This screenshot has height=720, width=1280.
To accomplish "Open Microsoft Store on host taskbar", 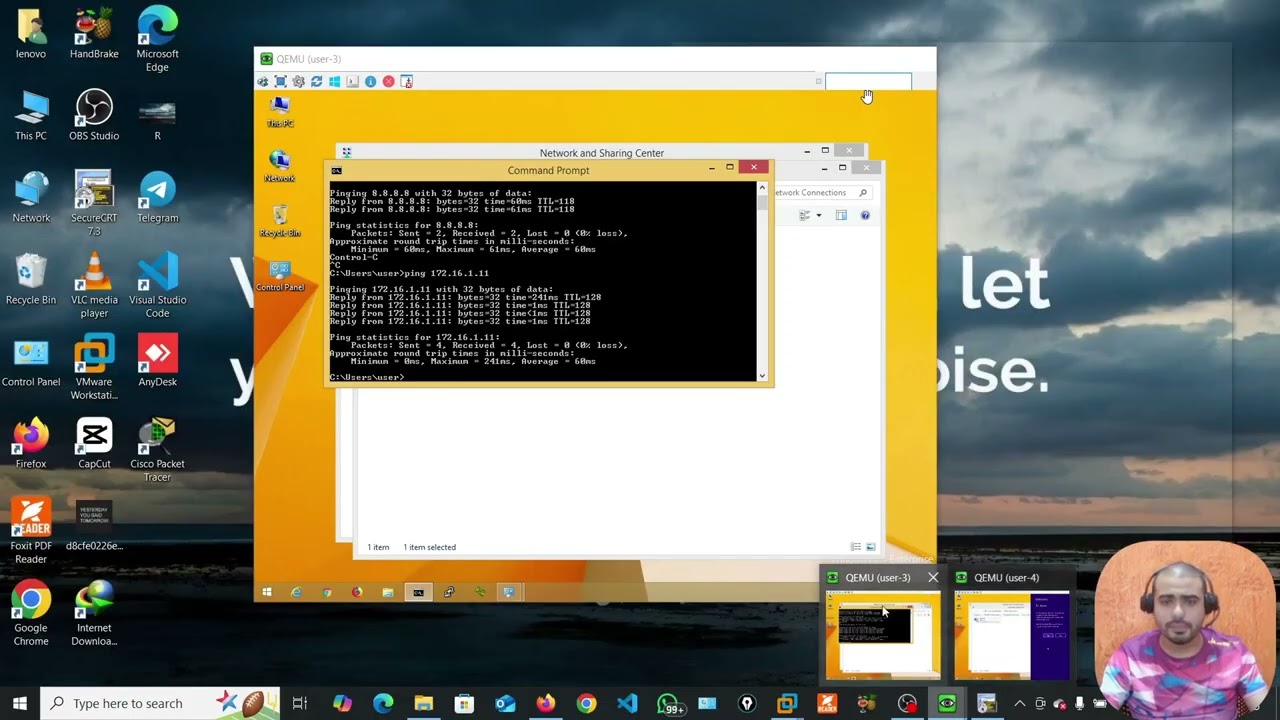I will coord(464,704).
